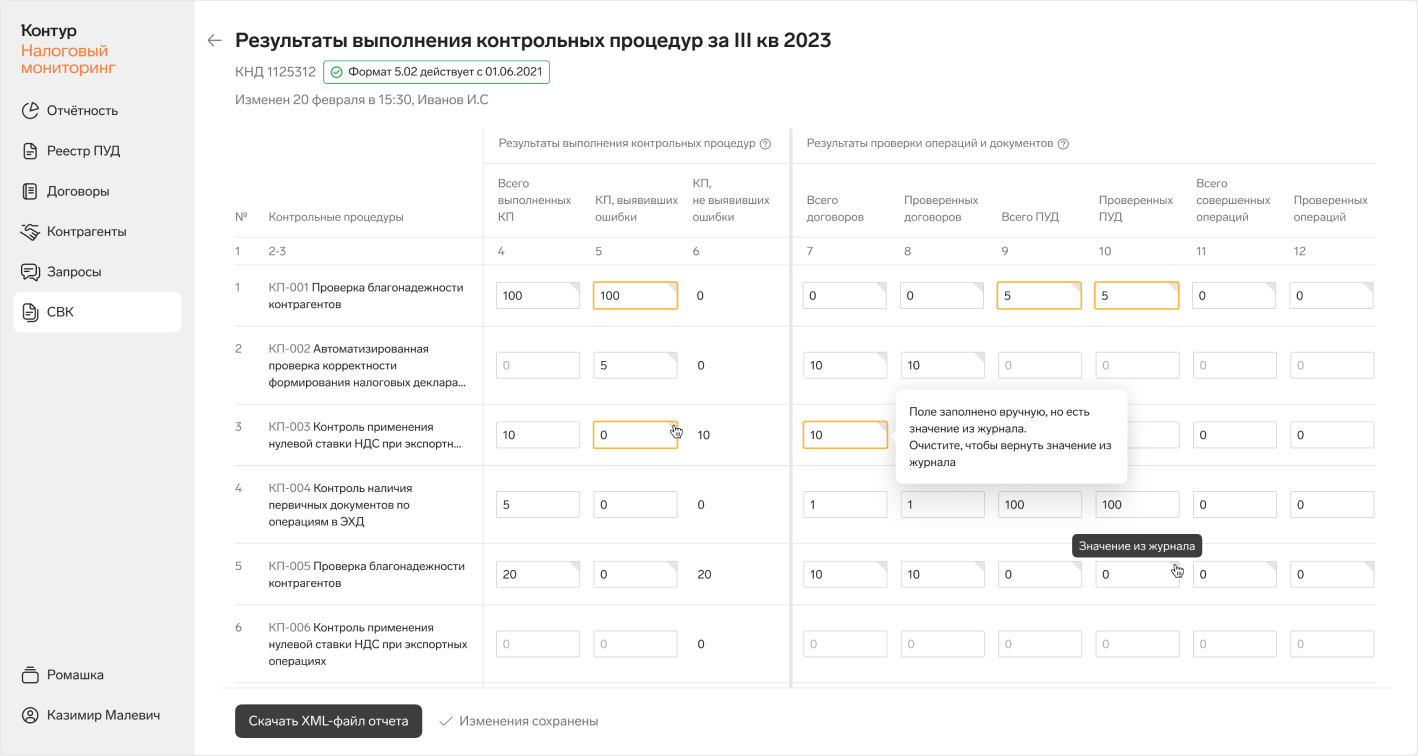The height and width of the screenshot is (756, 1418).
Task: Download the XML report file
Action: pos(328,721)
